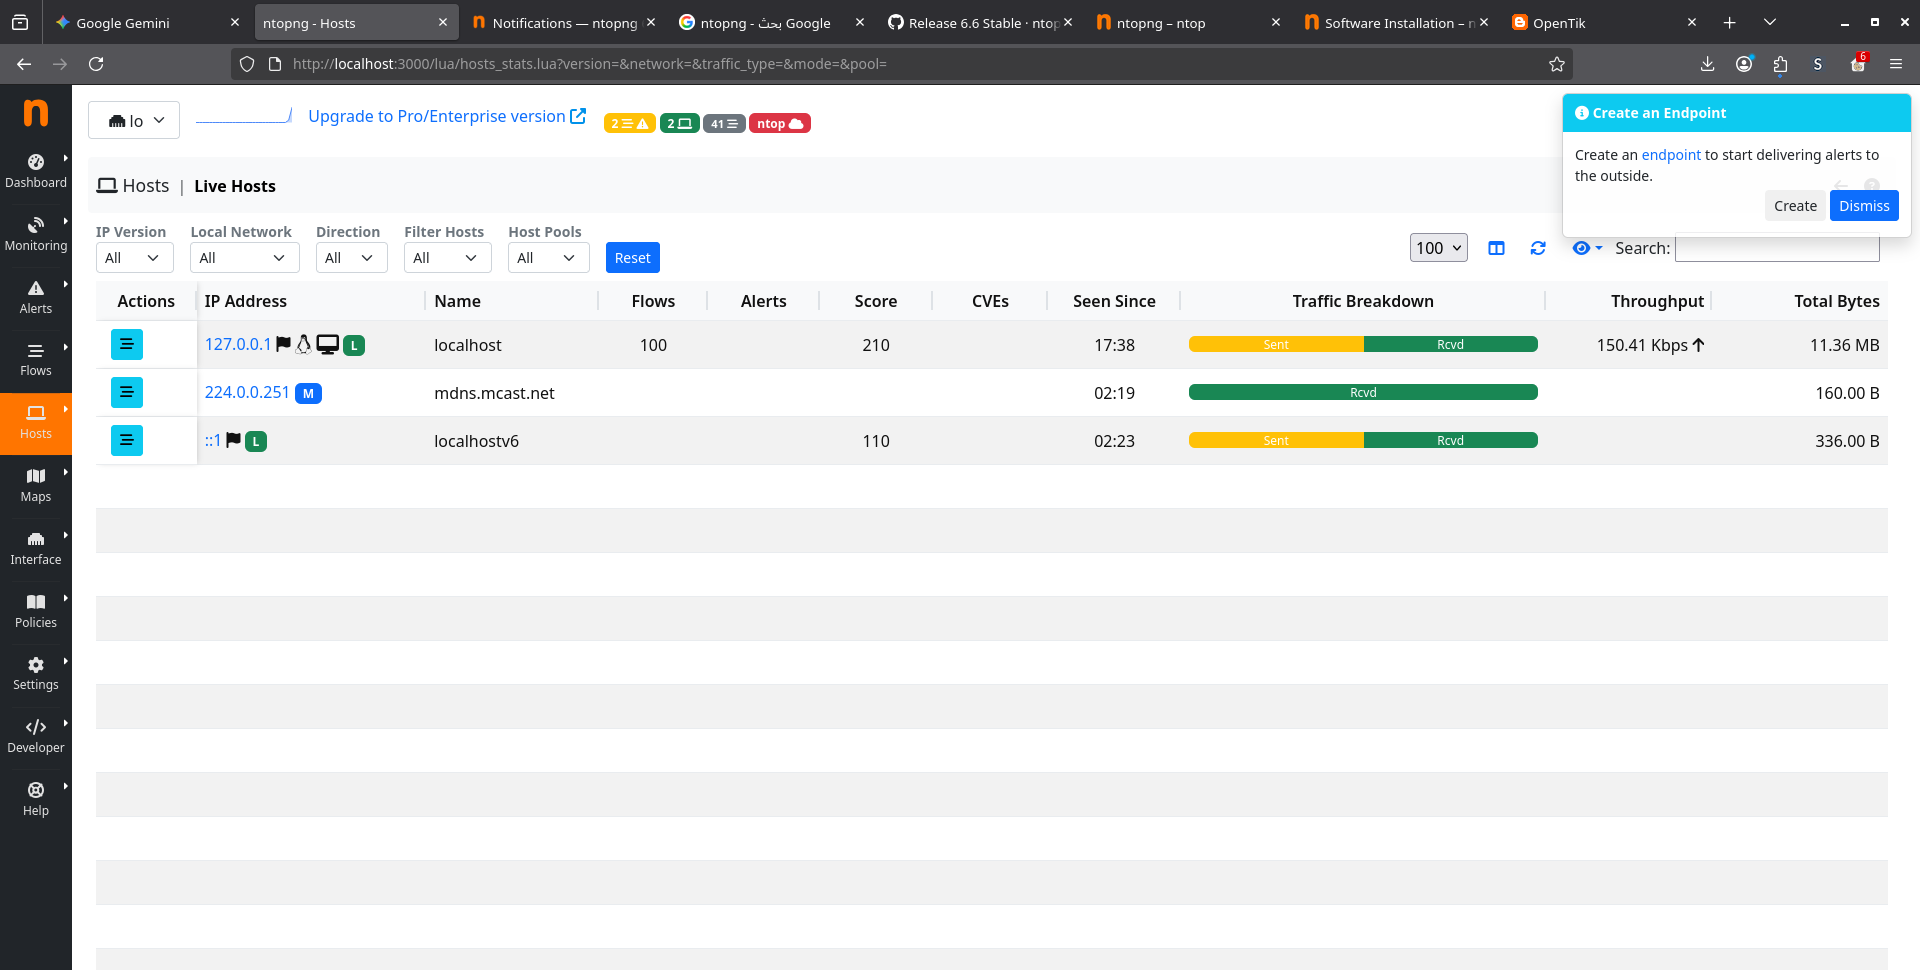
Task: Open the 224.0.0.251 host link
Action: 247,392
